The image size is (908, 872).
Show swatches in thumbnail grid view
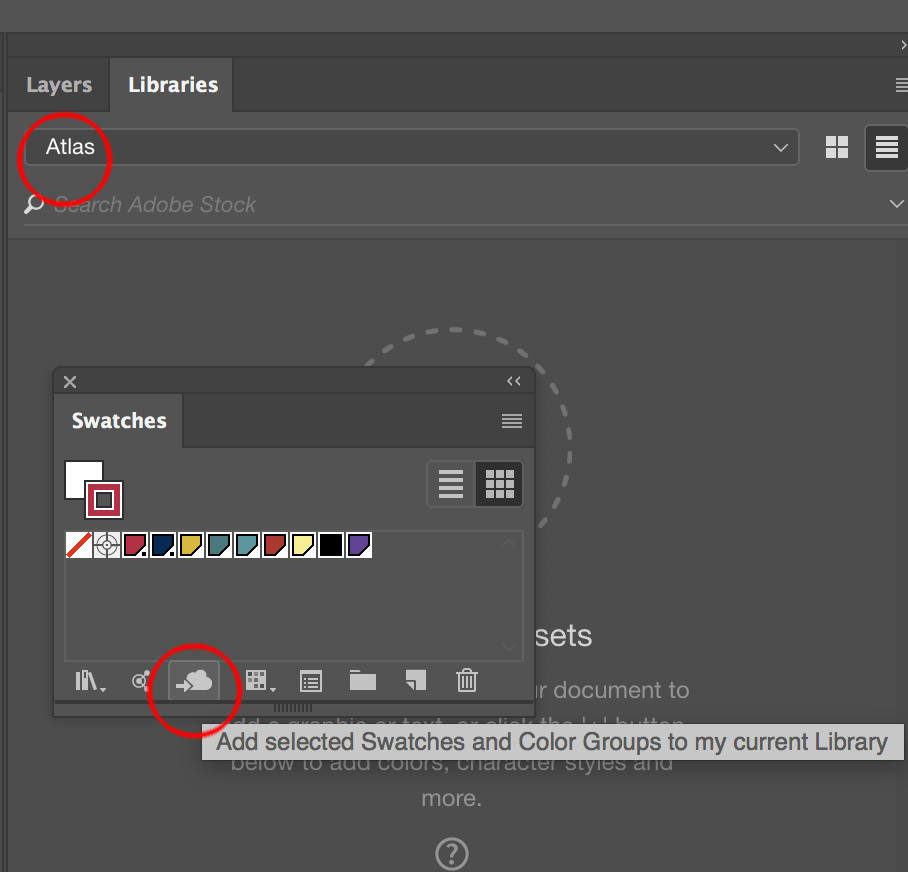[x=499, y=484]
